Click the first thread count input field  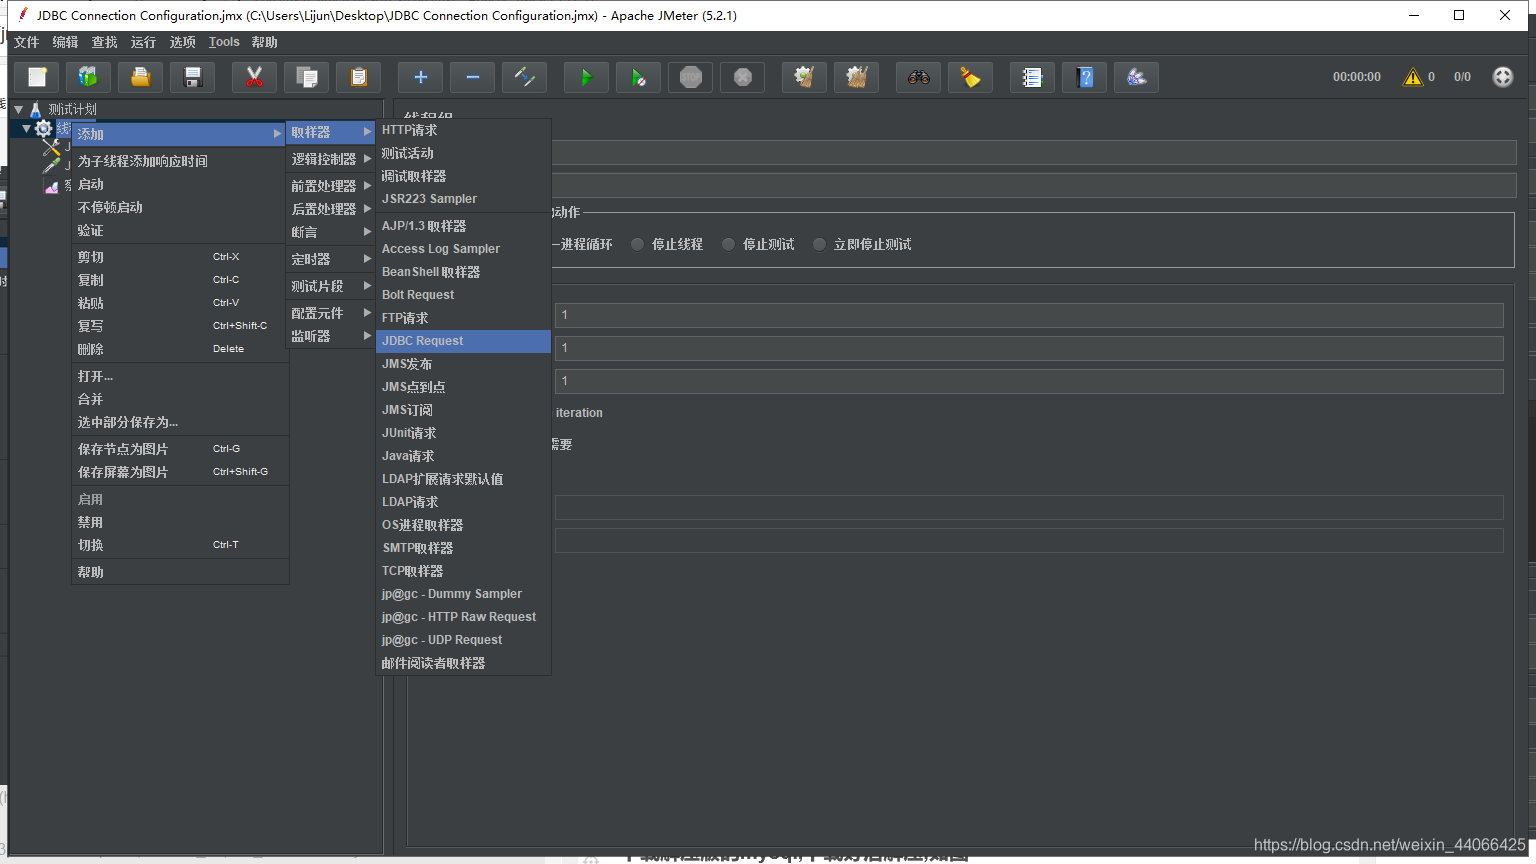(x=1029, y=315)
